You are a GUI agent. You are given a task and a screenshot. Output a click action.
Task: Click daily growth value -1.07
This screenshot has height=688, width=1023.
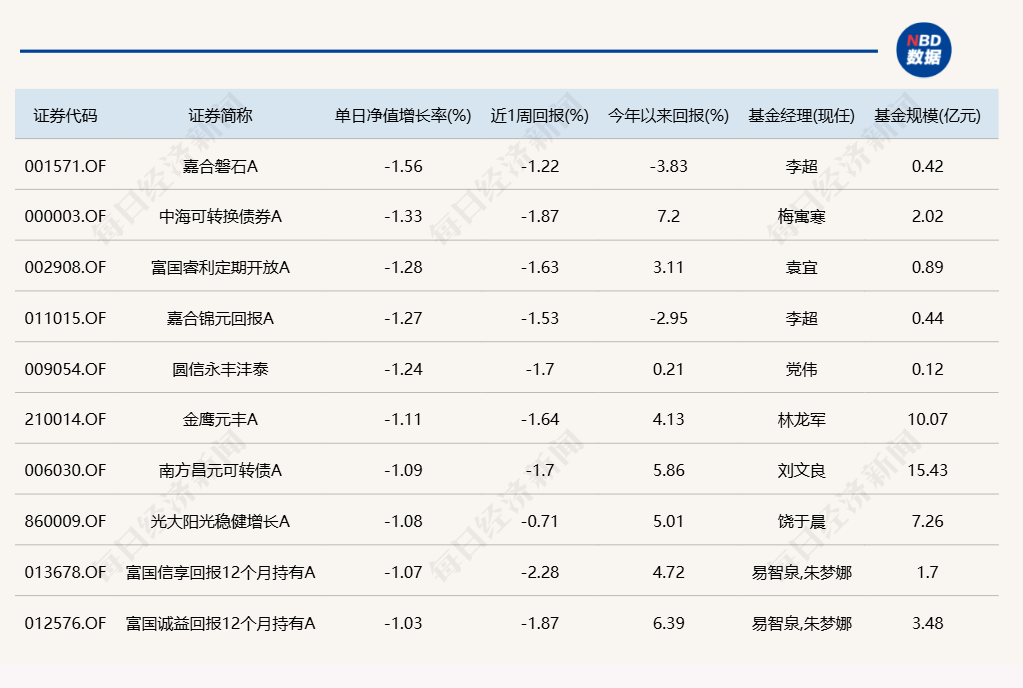coord(403,572)
